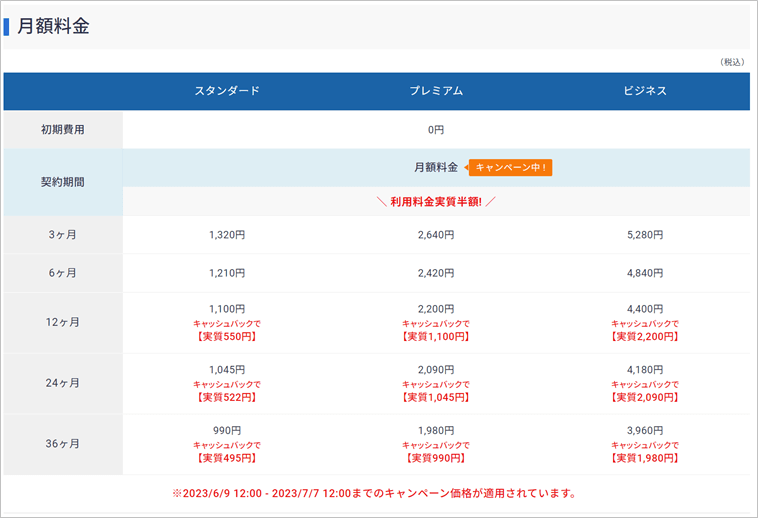Click the 24ヶ月 row label
758x518 pixels.
coord(63,383)
